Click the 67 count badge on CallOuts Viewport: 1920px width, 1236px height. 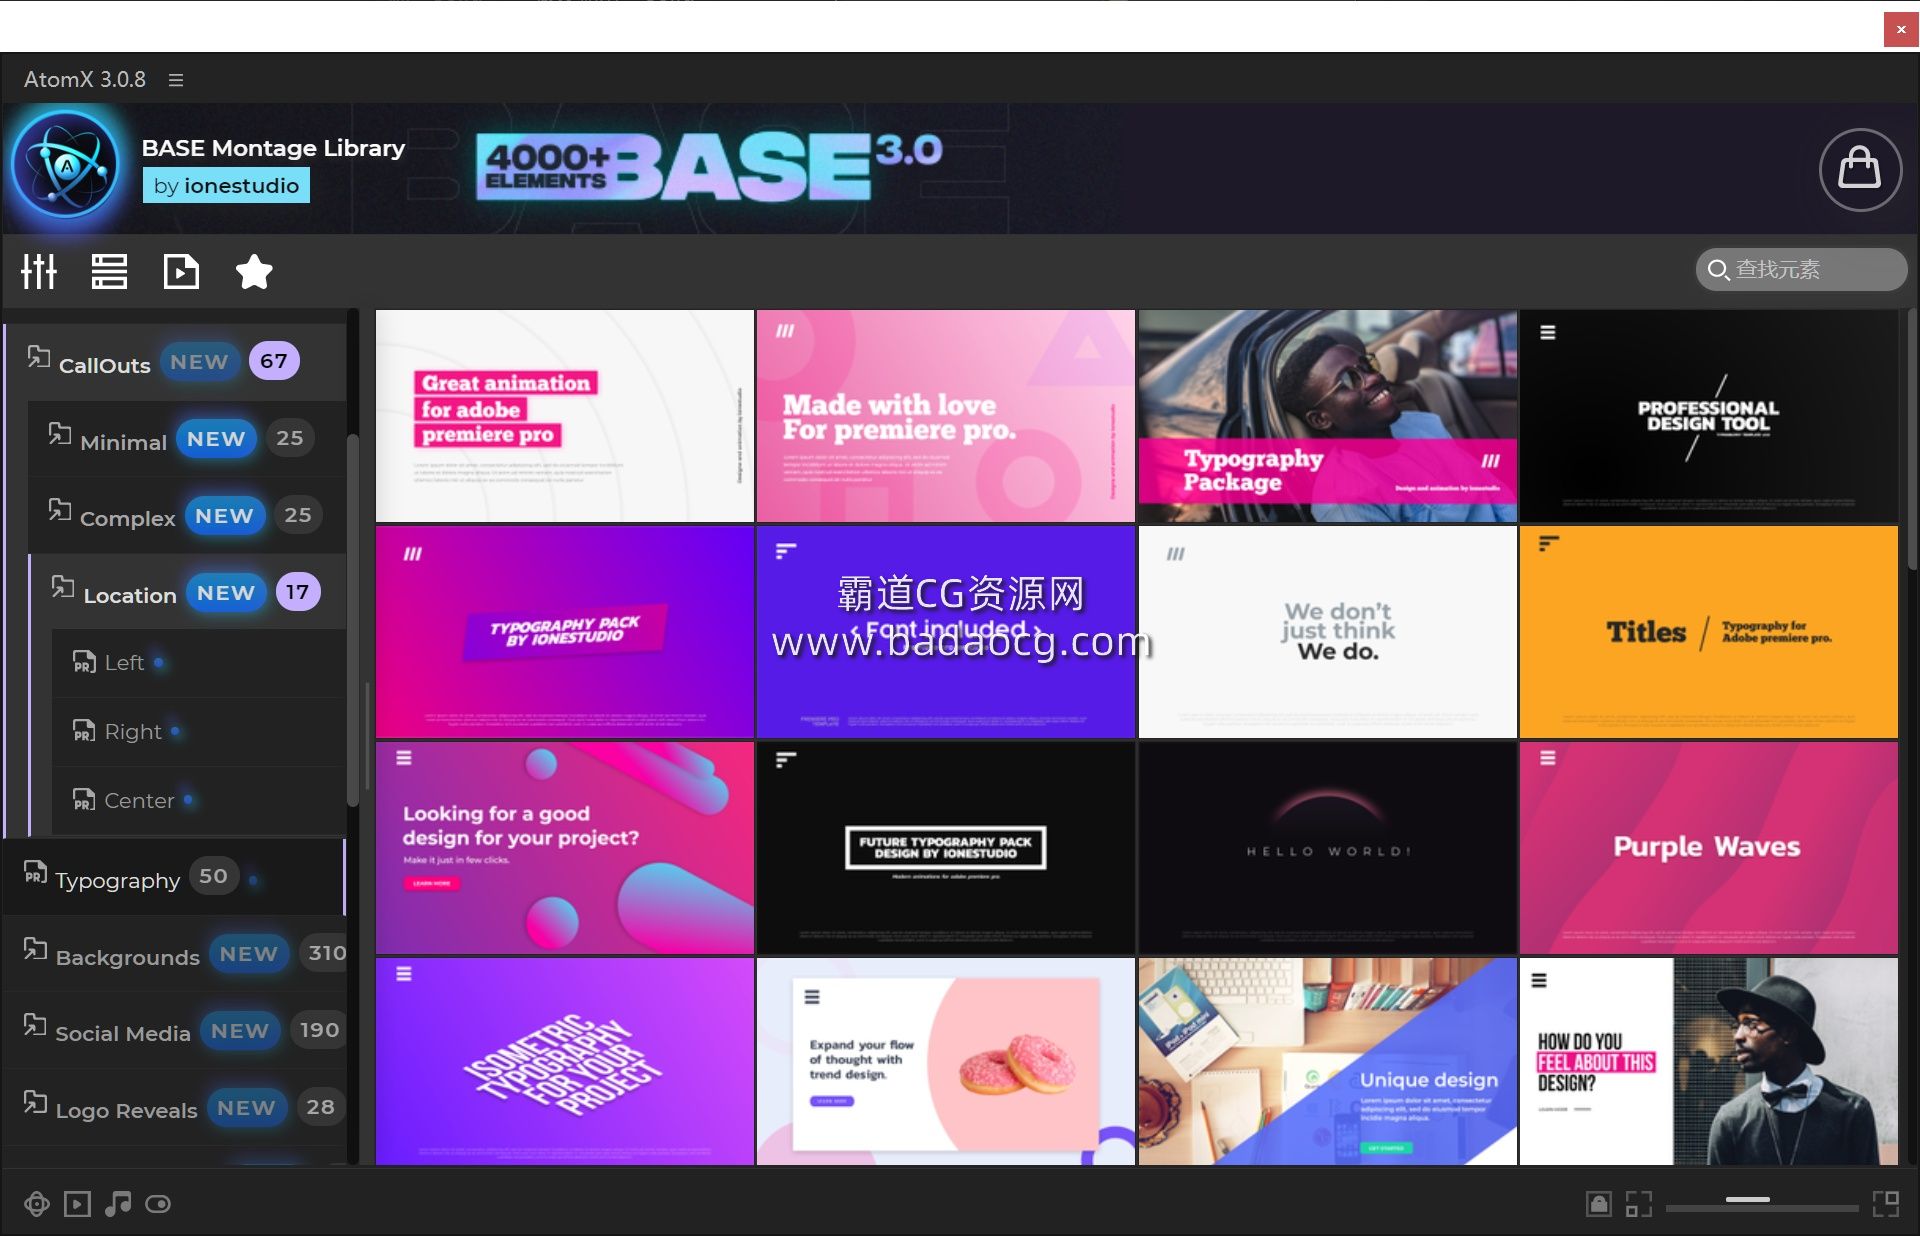coord(274,361)
